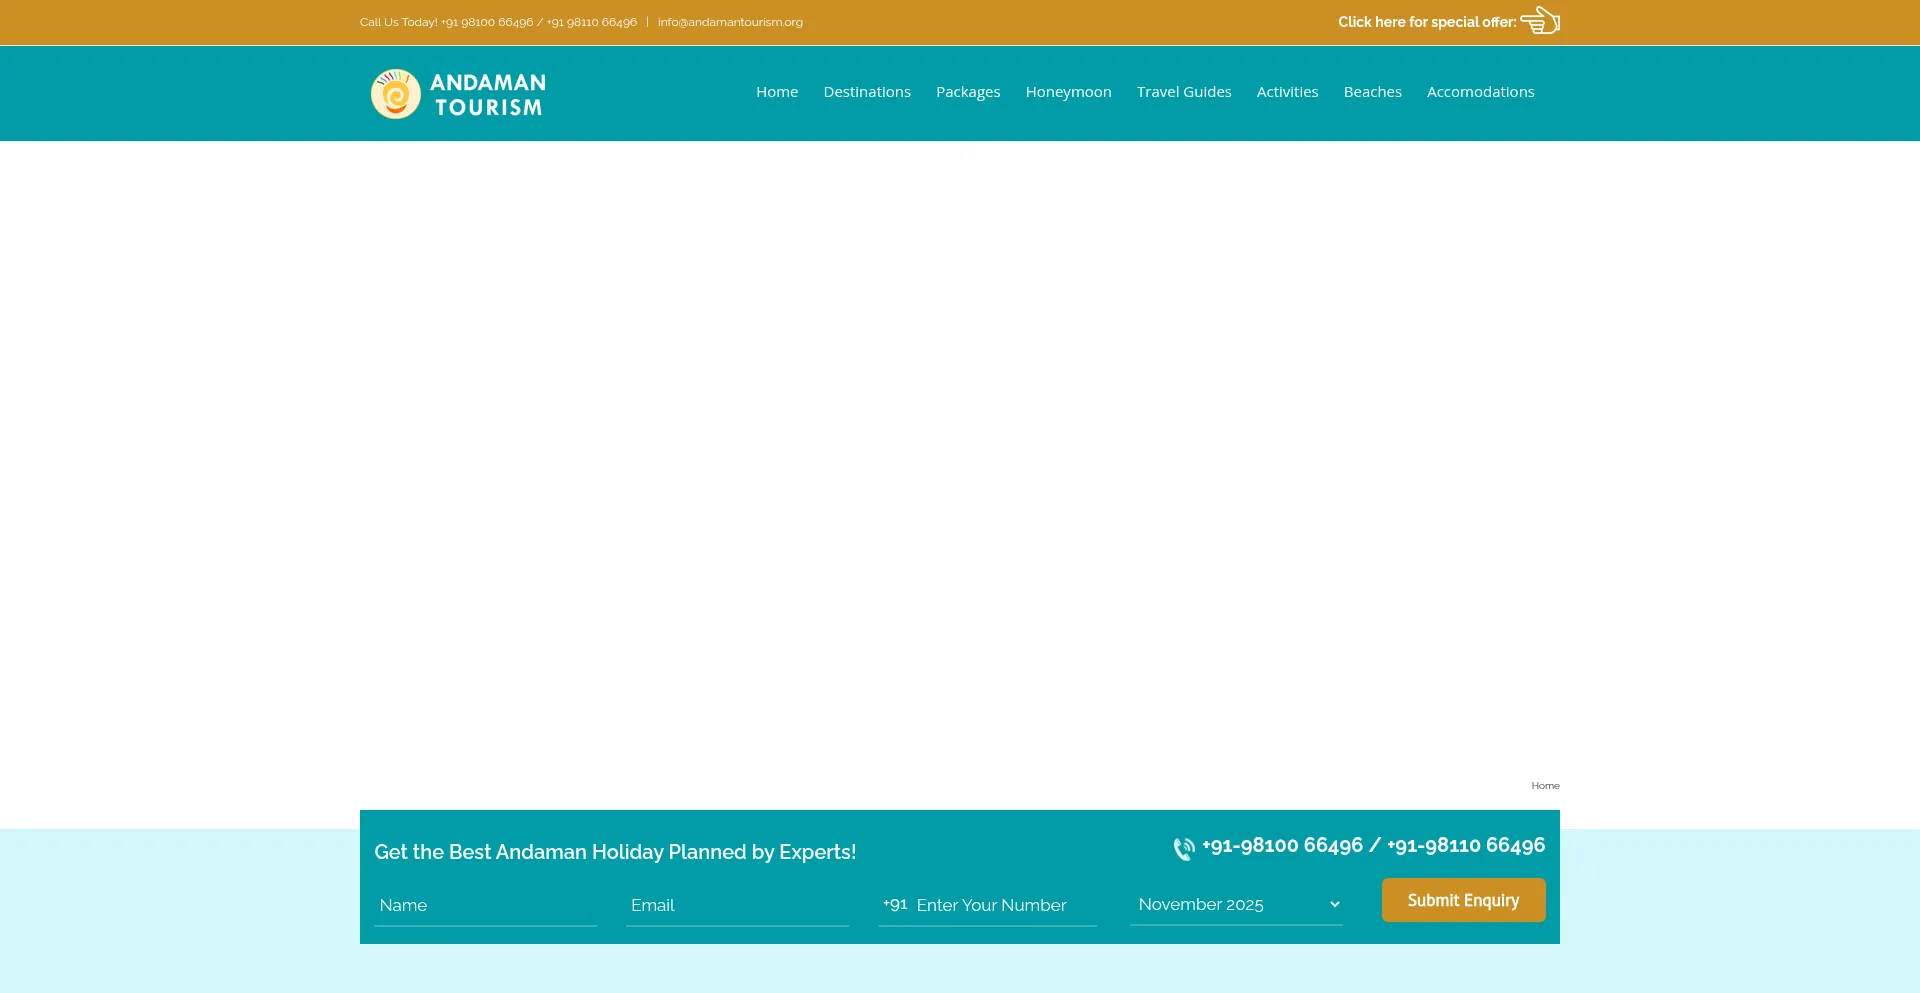
Task: Focus the Name input field
Action: (485, 906)
